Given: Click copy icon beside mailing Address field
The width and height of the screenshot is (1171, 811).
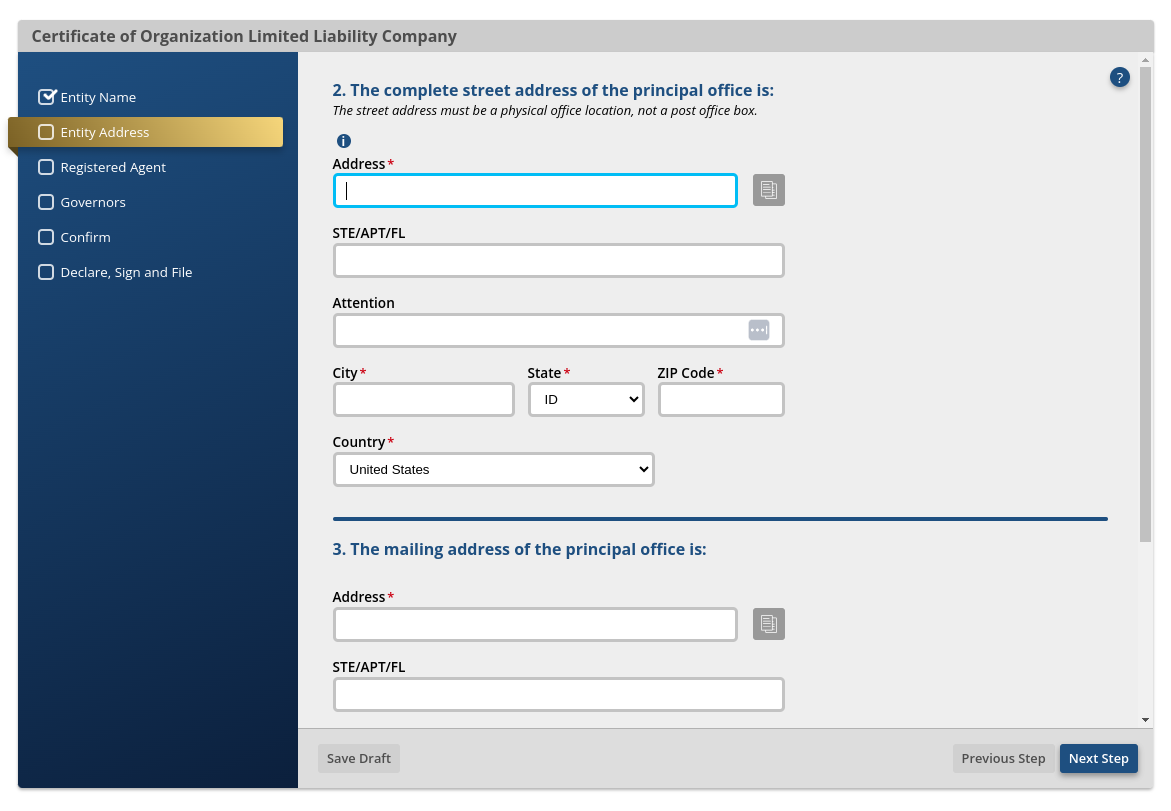Looking at the screenshot, I should point(768,624).
